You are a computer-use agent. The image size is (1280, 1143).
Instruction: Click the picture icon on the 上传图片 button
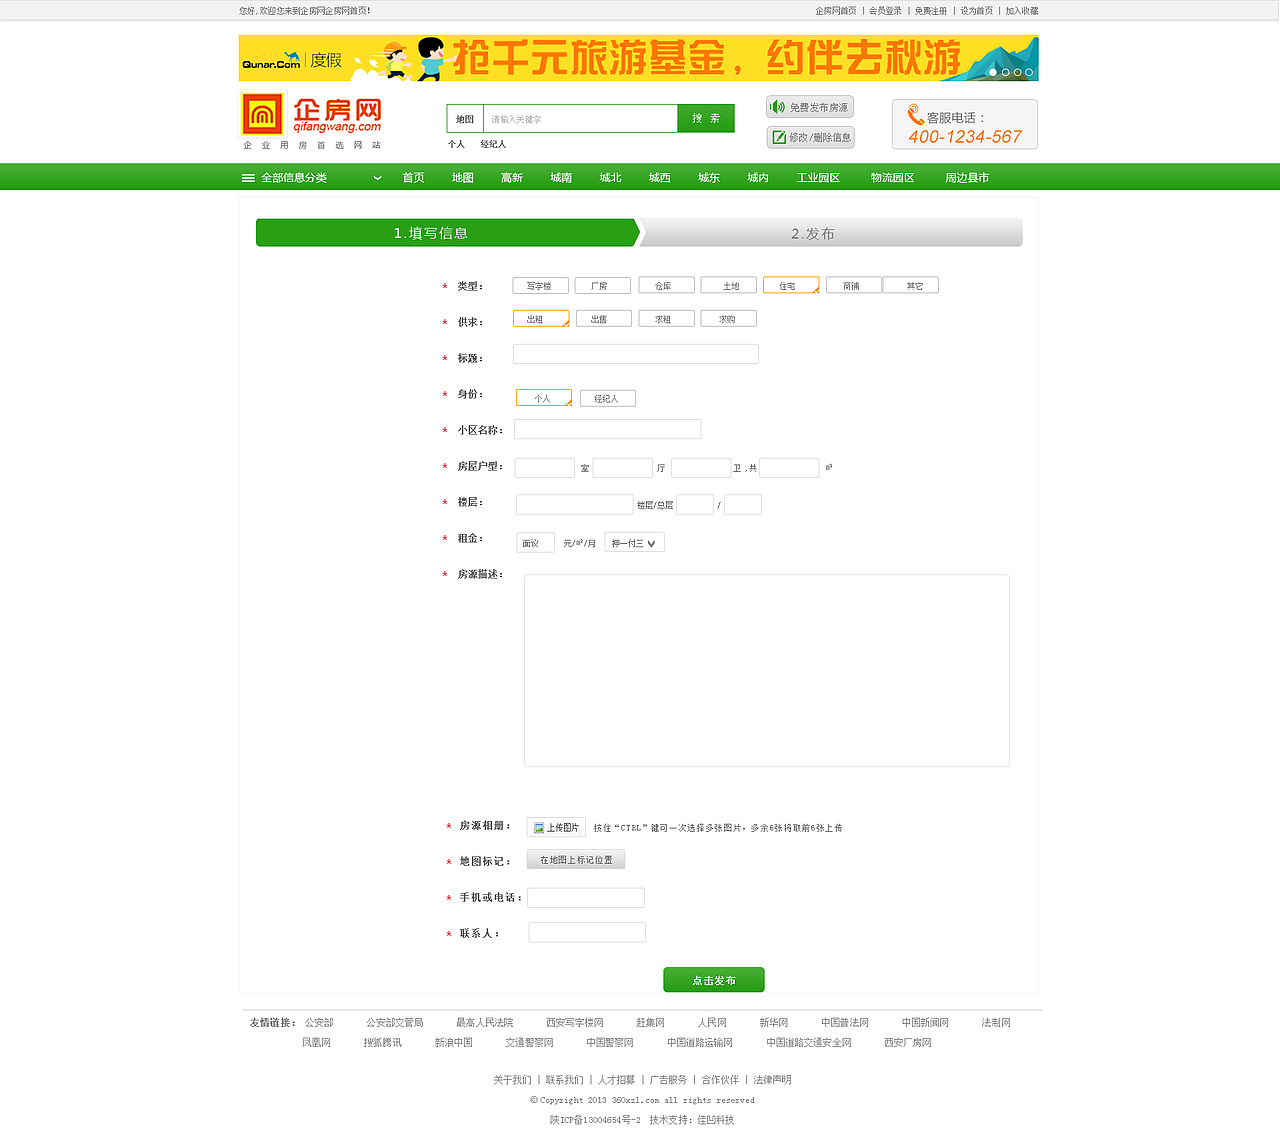[x=538, y=828]
